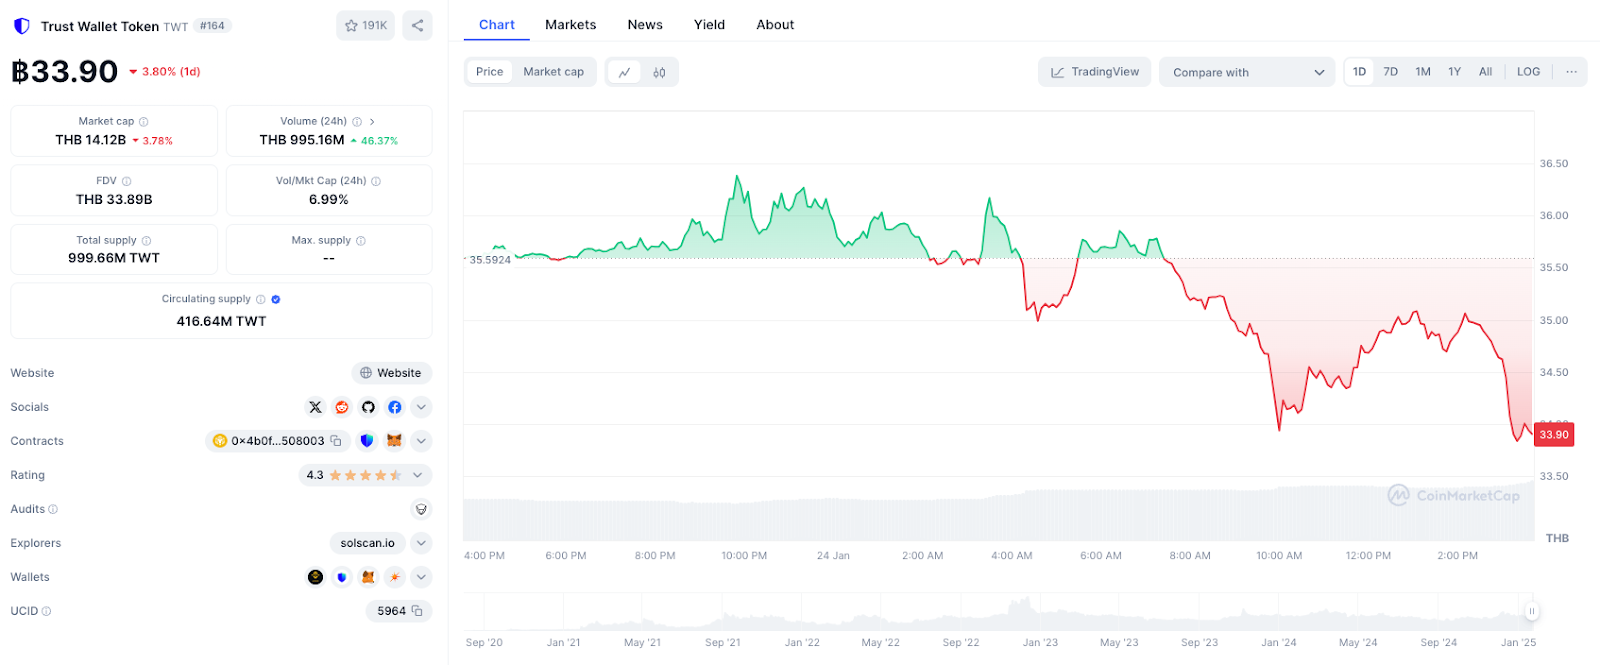Click the MetaMask fox icon in Contracts

tap(394, 441)
